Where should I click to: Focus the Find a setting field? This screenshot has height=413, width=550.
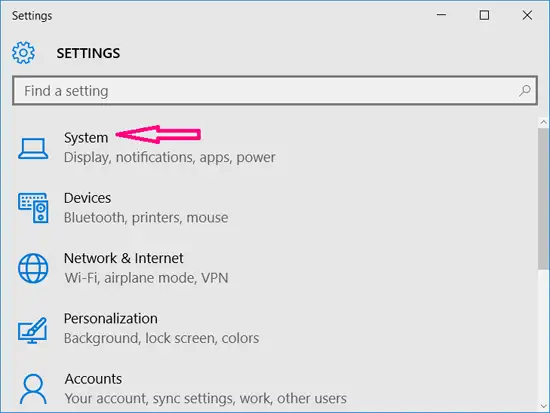[275, 91]
